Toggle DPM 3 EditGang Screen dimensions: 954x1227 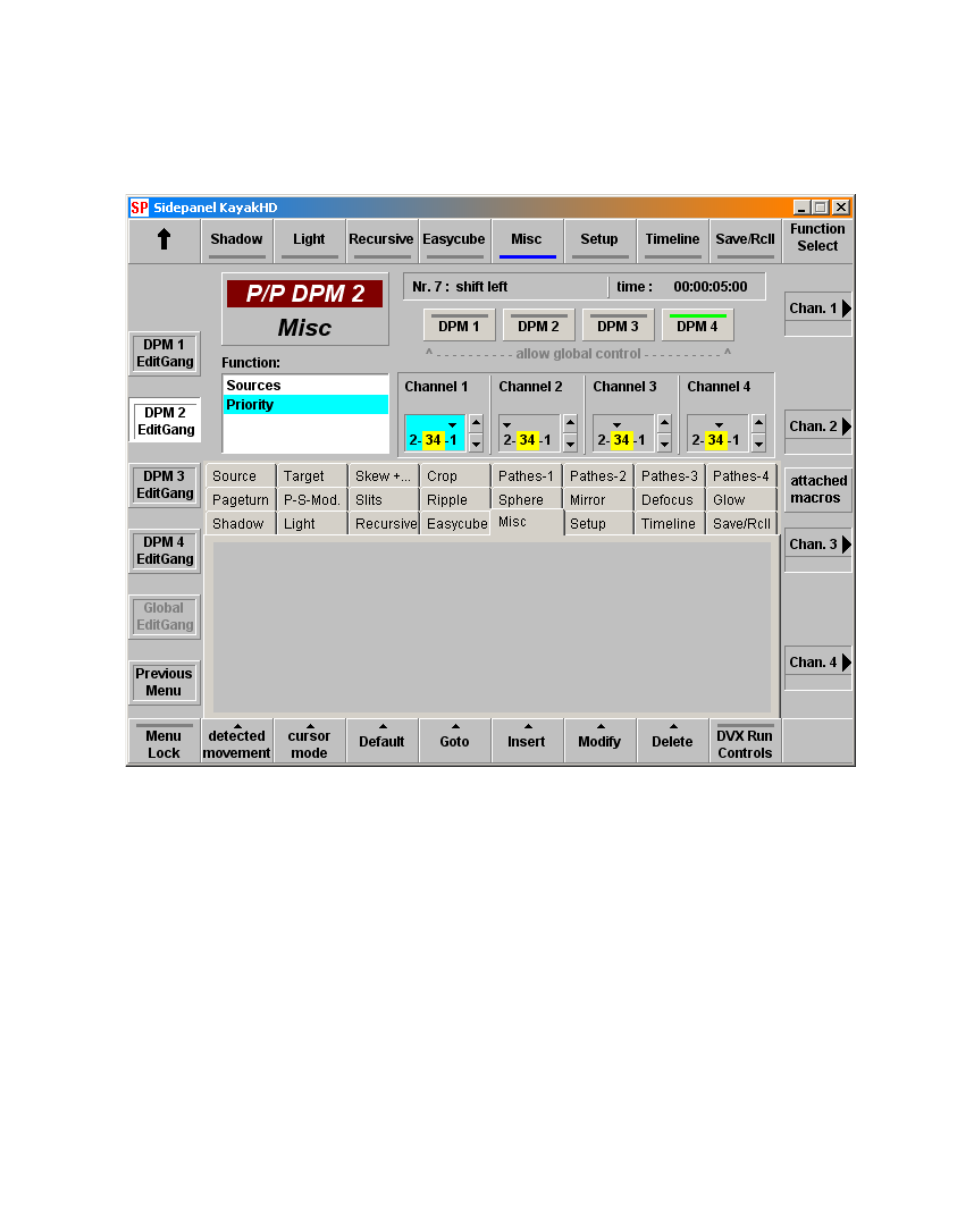165,485
